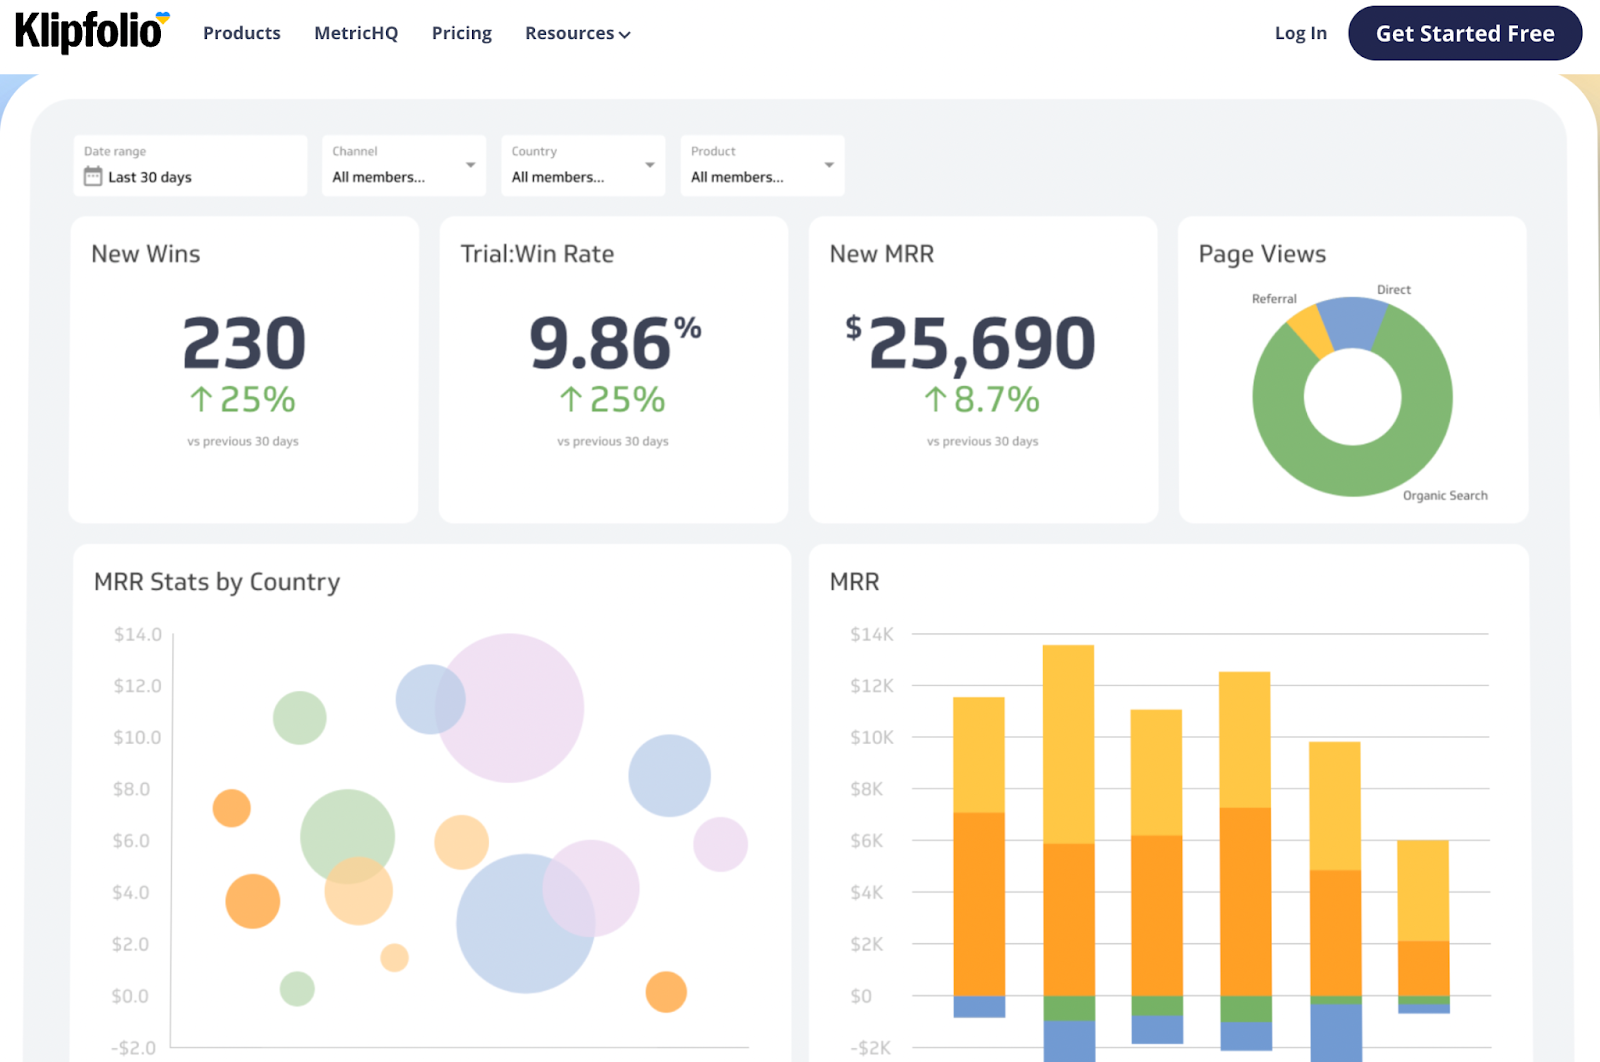1600x1062 pixels.
Task: Click the Log In link
Action: point(1300,33)
